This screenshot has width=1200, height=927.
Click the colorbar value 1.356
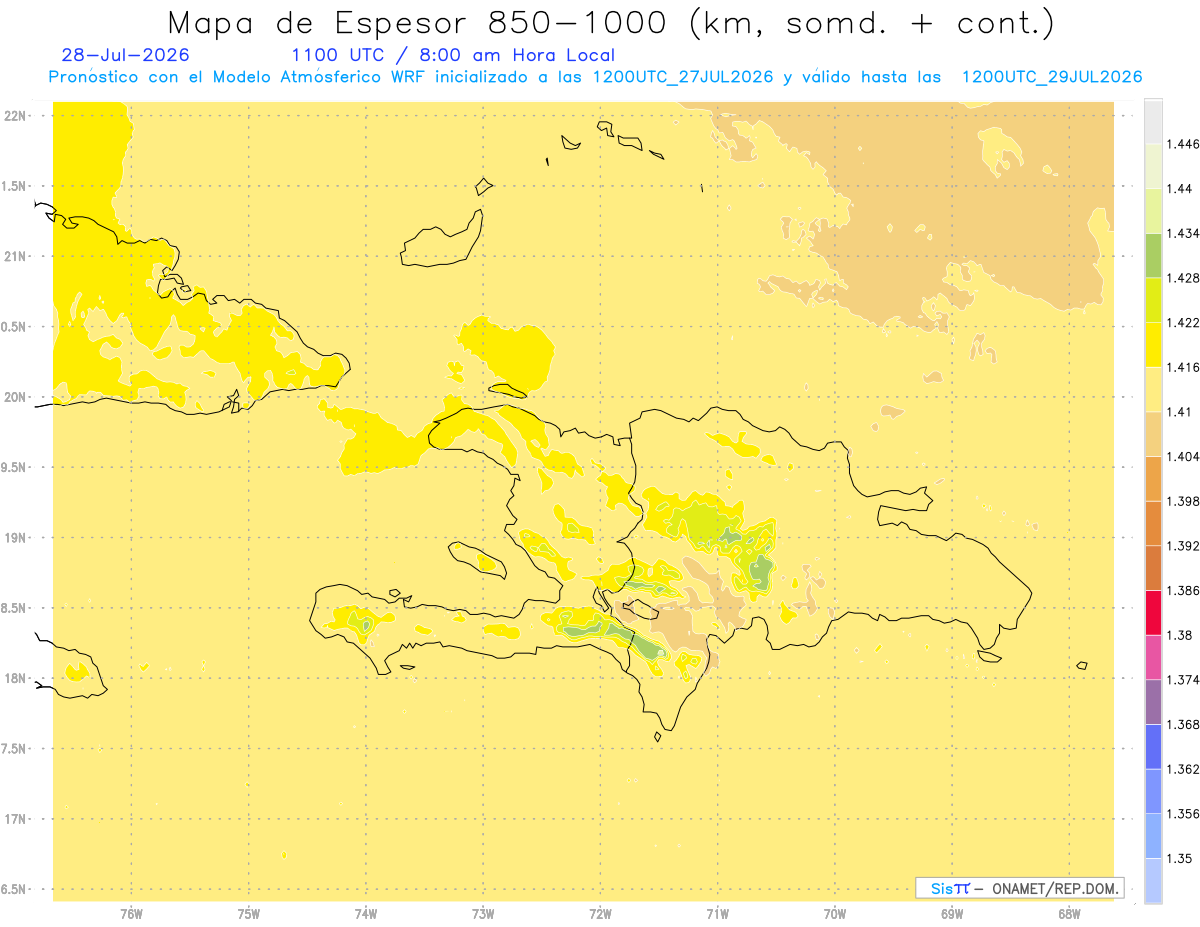[x=1182, y=814]
